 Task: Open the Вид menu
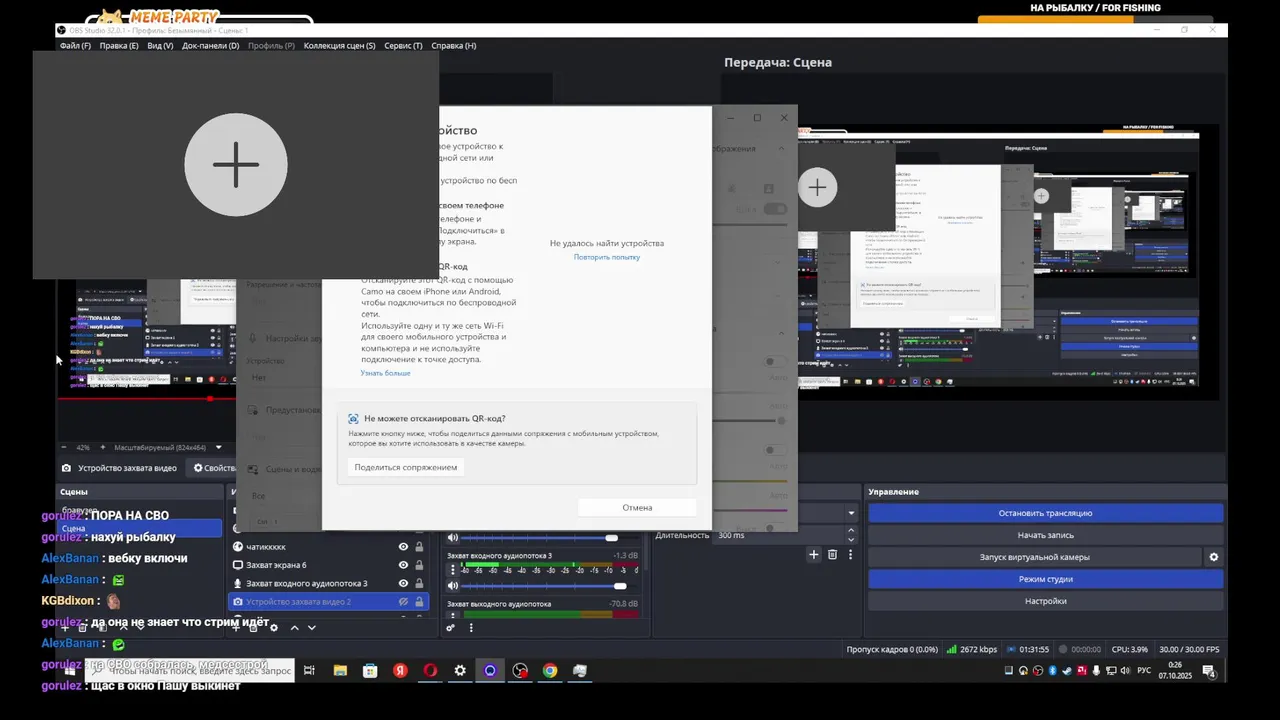coord(160,46)
